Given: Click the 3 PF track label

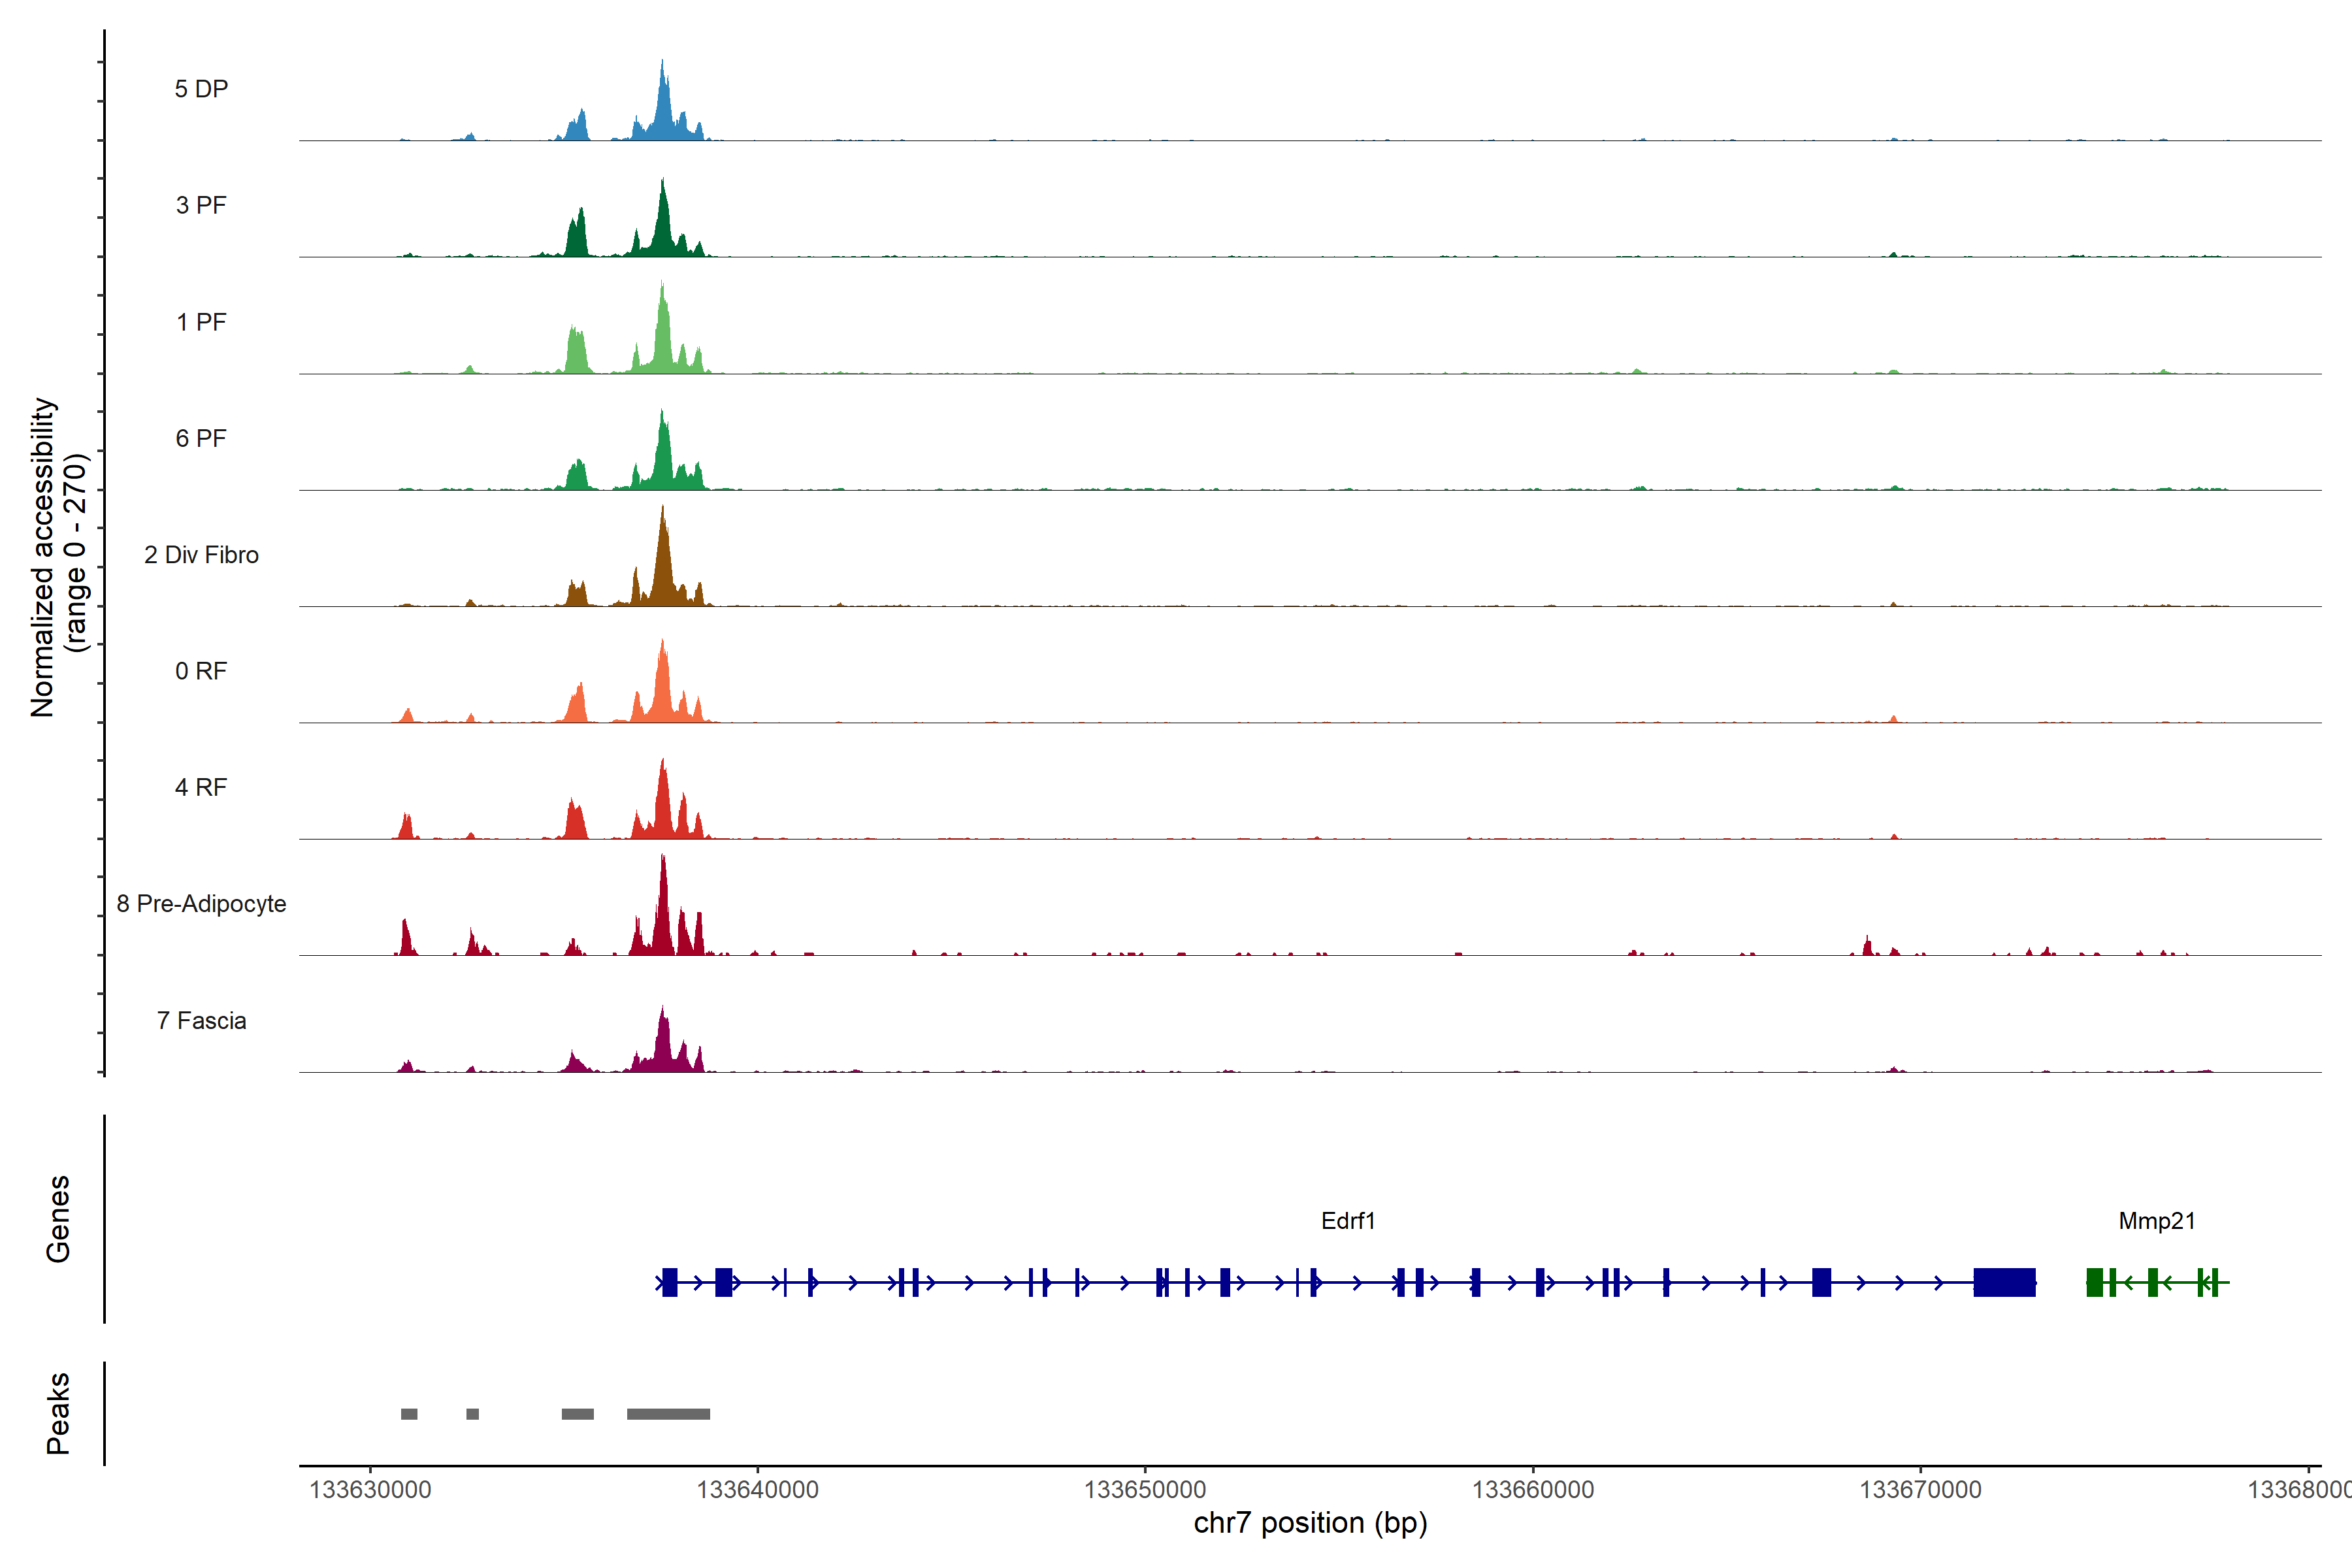Looking at the screenshot, I should click(x=201, y=205).
